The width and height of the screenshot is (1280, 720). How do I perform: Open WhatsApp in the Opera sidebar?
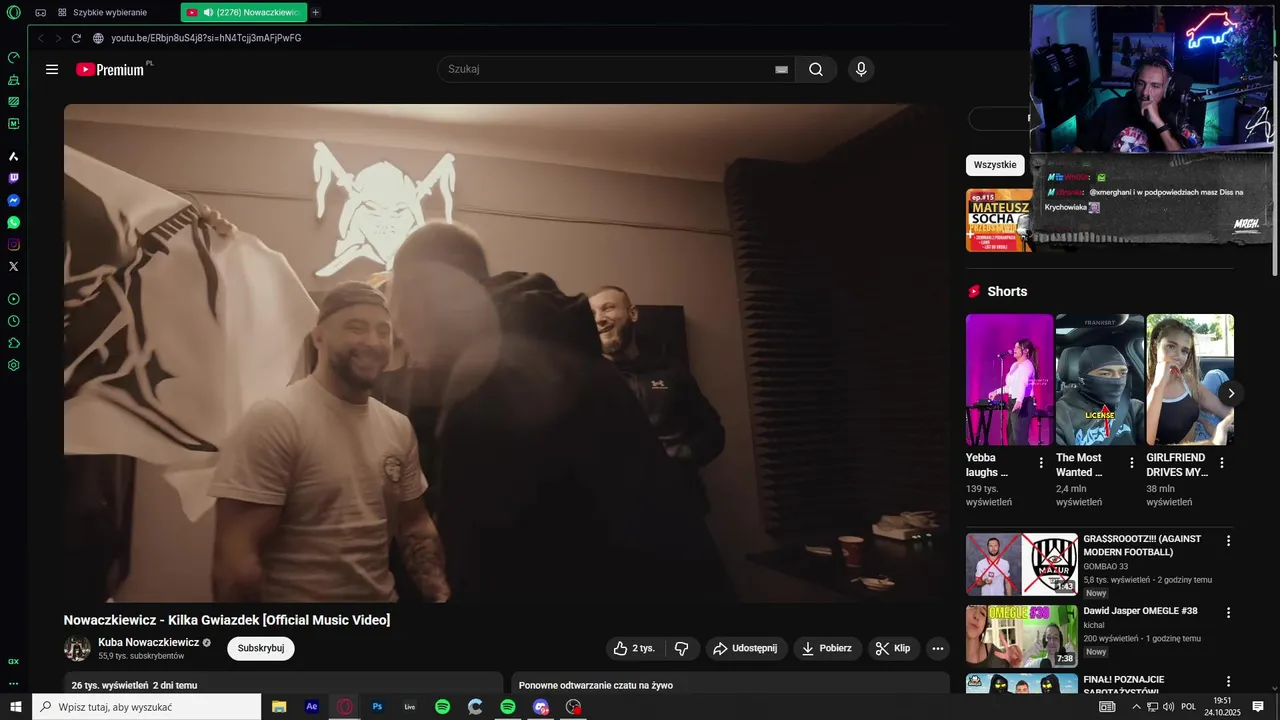click(14, 222)
